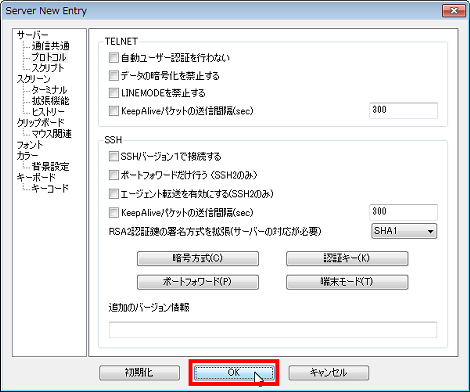Select サーバー in the settings tree

point(33,35)
